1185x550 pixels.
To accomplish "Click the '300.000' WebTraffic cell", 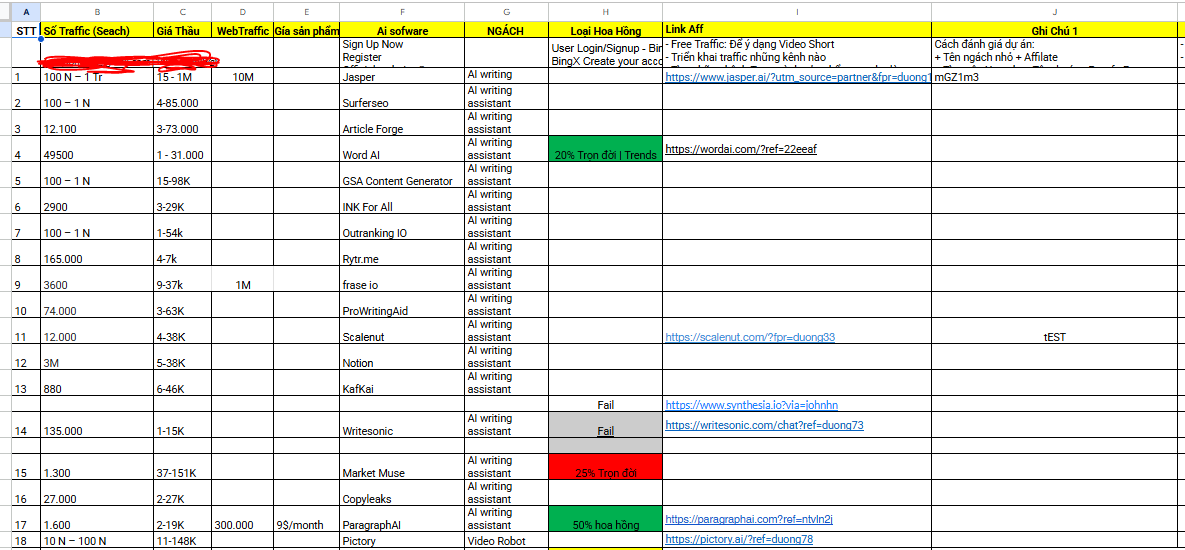I will point(243,518).
